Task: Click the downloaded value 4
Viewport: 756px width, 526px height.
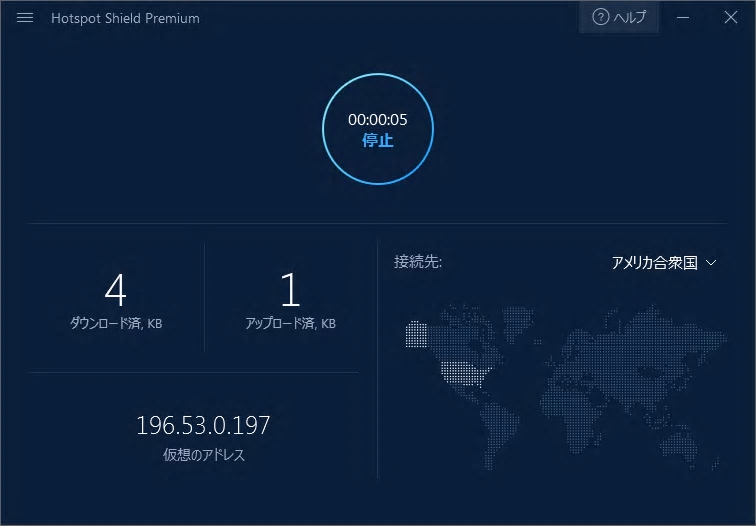Action: (116, 290)
